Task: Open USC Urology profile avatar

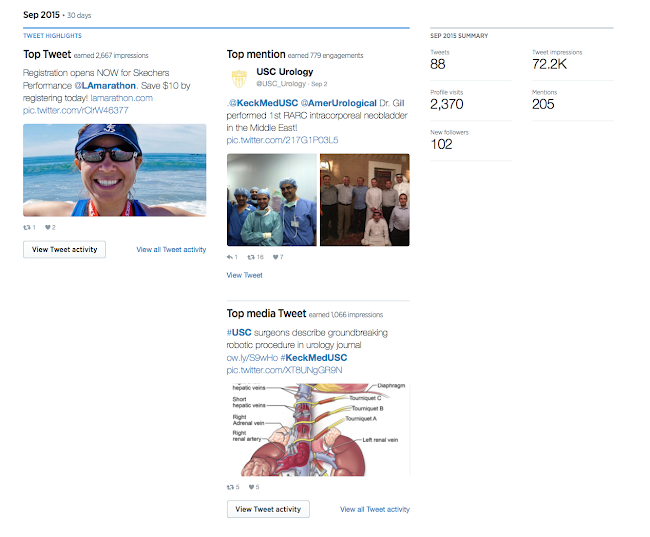Action: [x=239, y=79]
